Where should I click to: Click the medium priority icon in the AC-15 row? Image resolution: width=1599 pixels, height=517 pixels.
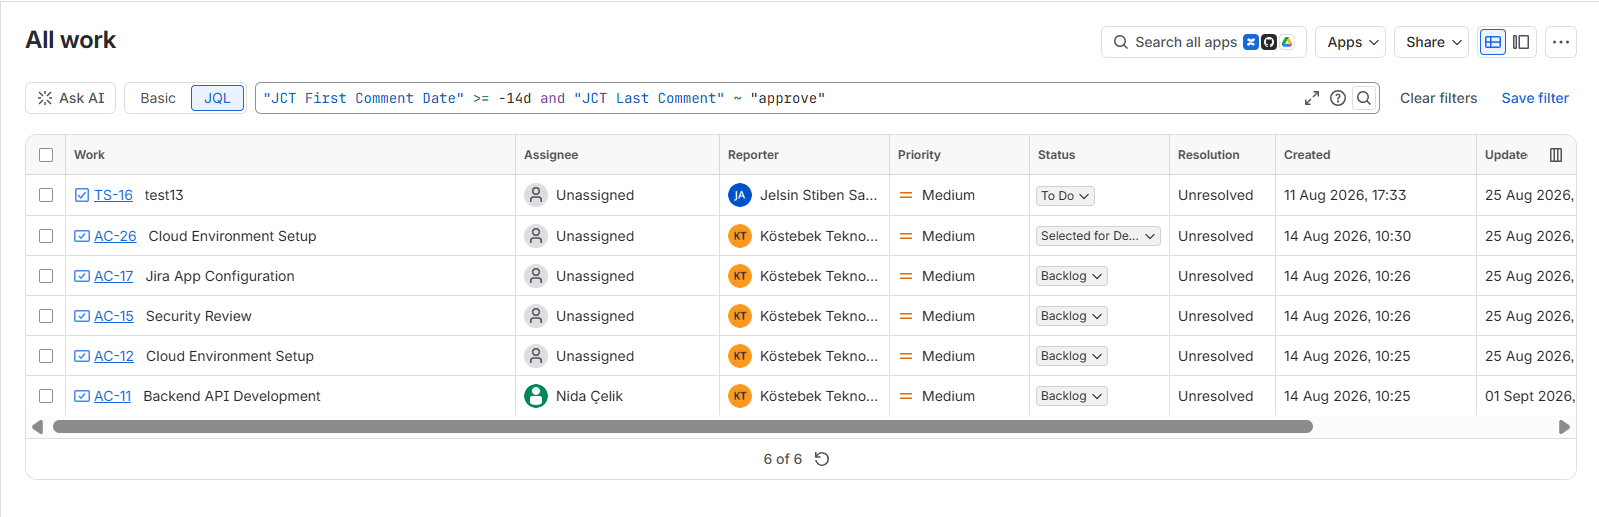[906, 316]
